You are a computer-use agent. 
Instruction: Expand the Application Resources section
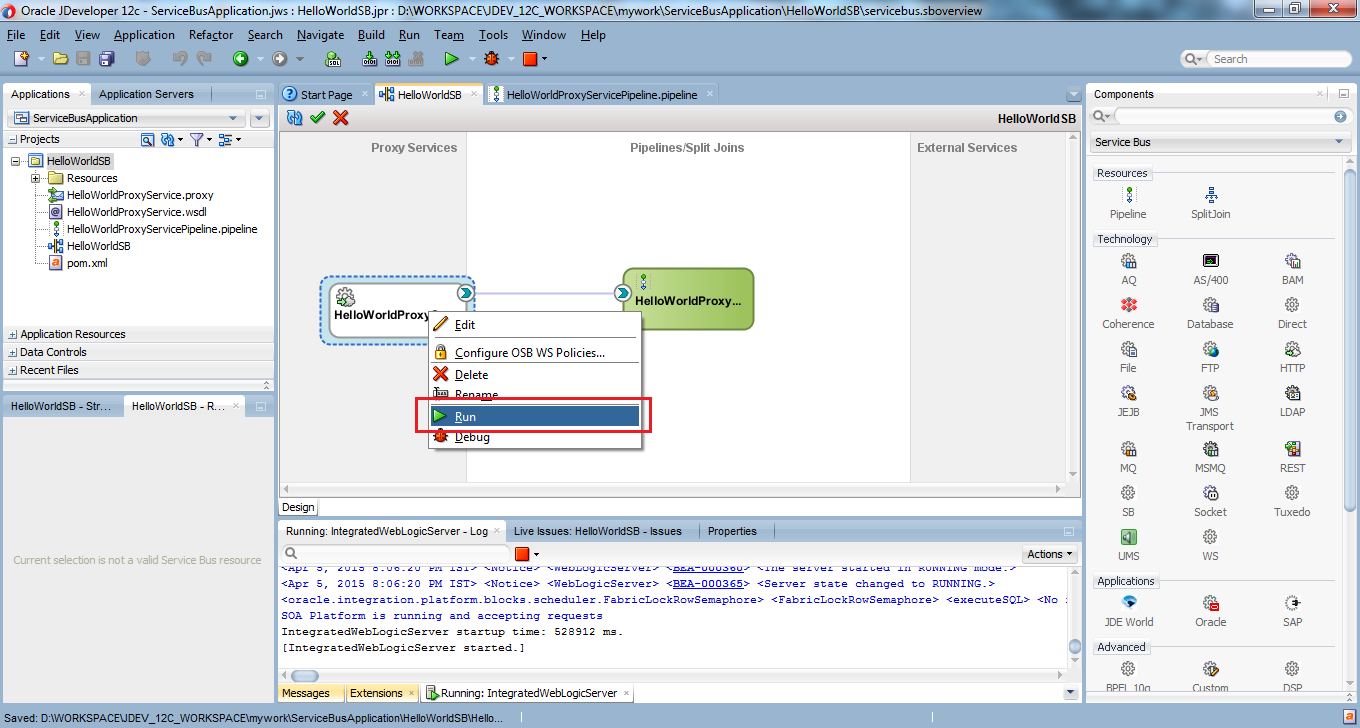[12, 335]
